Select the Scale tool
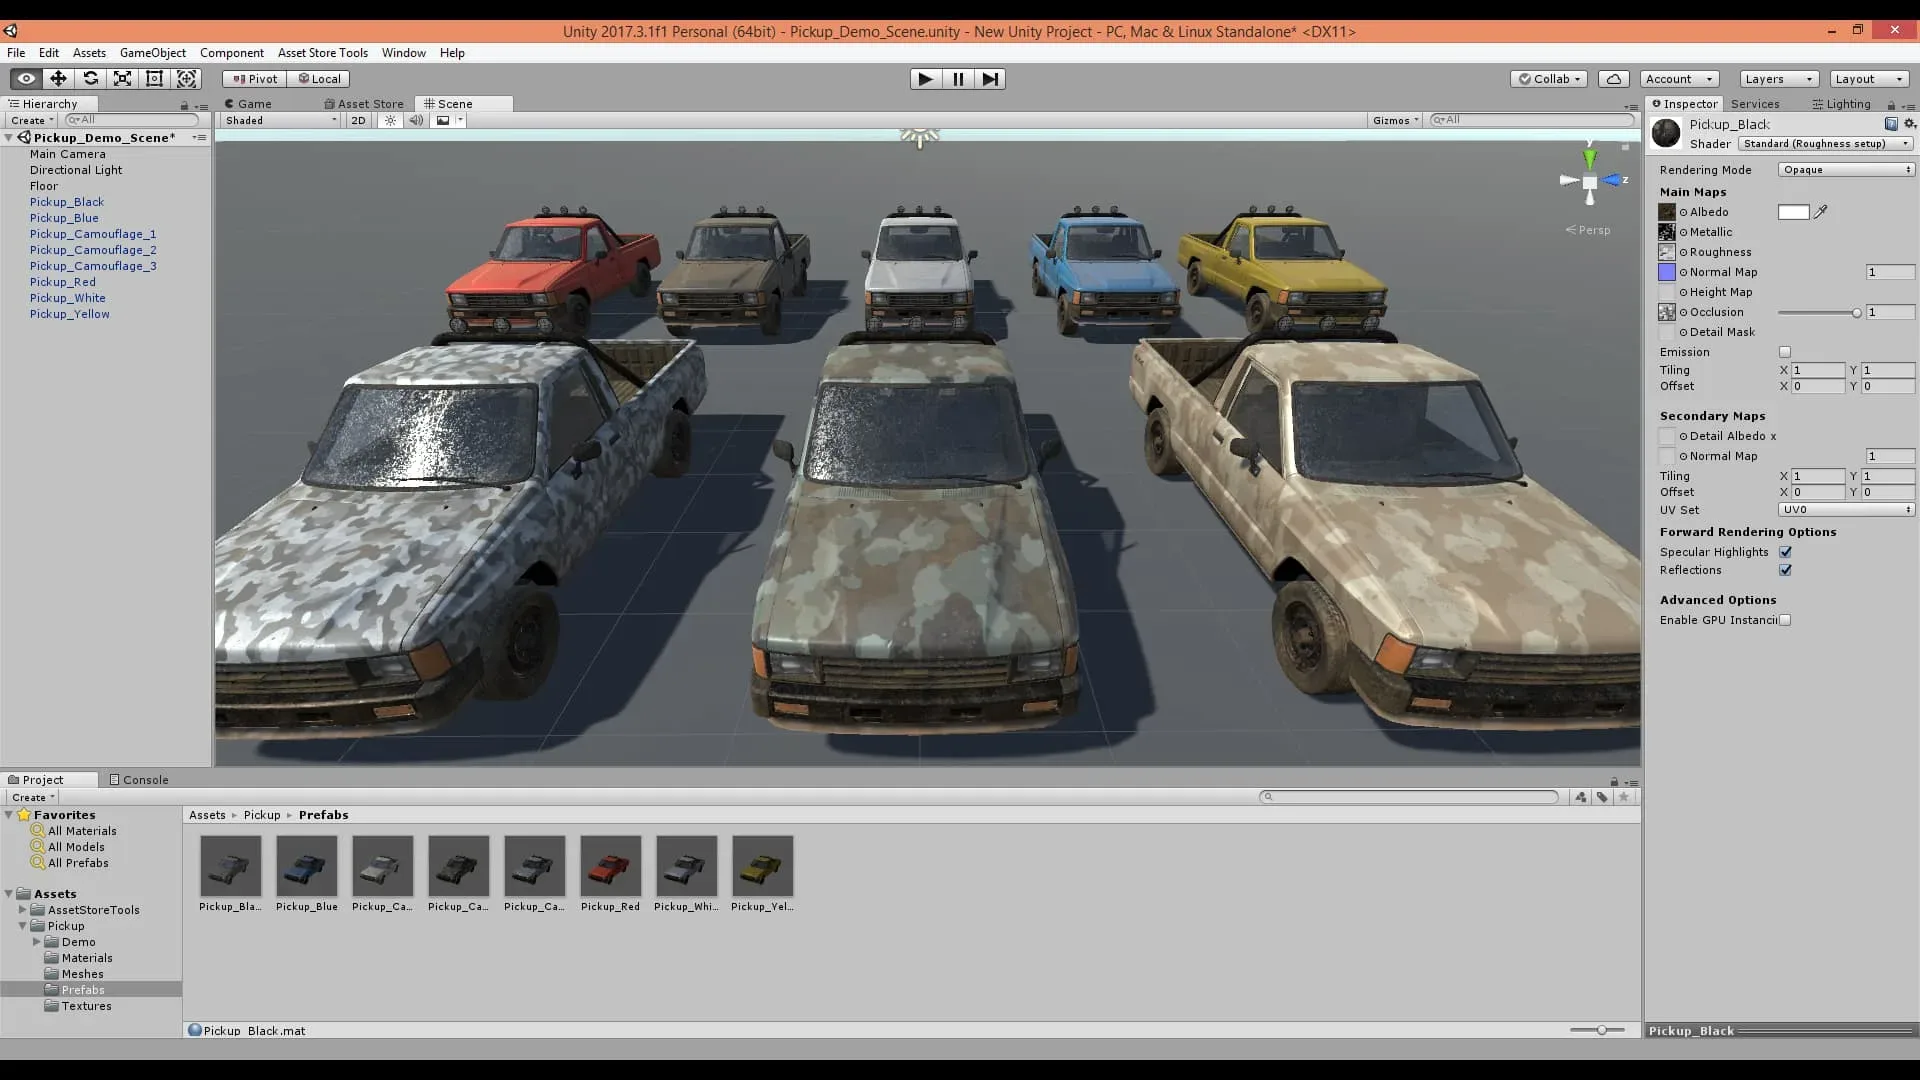 122,78
